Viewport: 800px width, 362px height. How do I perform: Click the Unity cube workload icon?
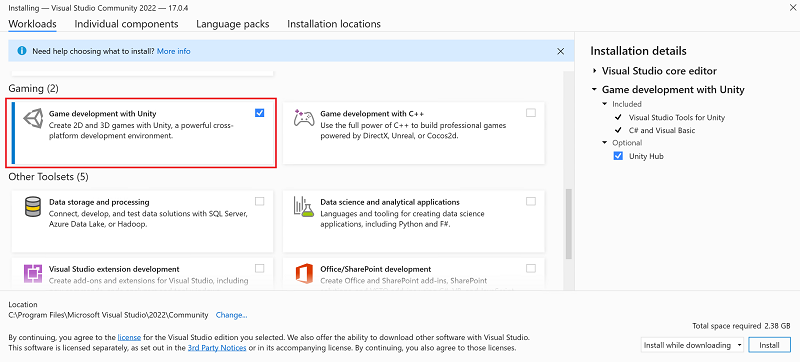[x=34, y=119]
